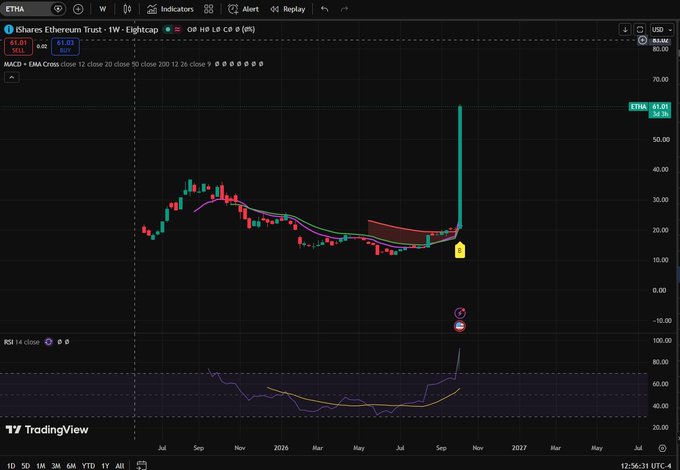Click the down arrow icon near USD

click(x=625, y=29)
